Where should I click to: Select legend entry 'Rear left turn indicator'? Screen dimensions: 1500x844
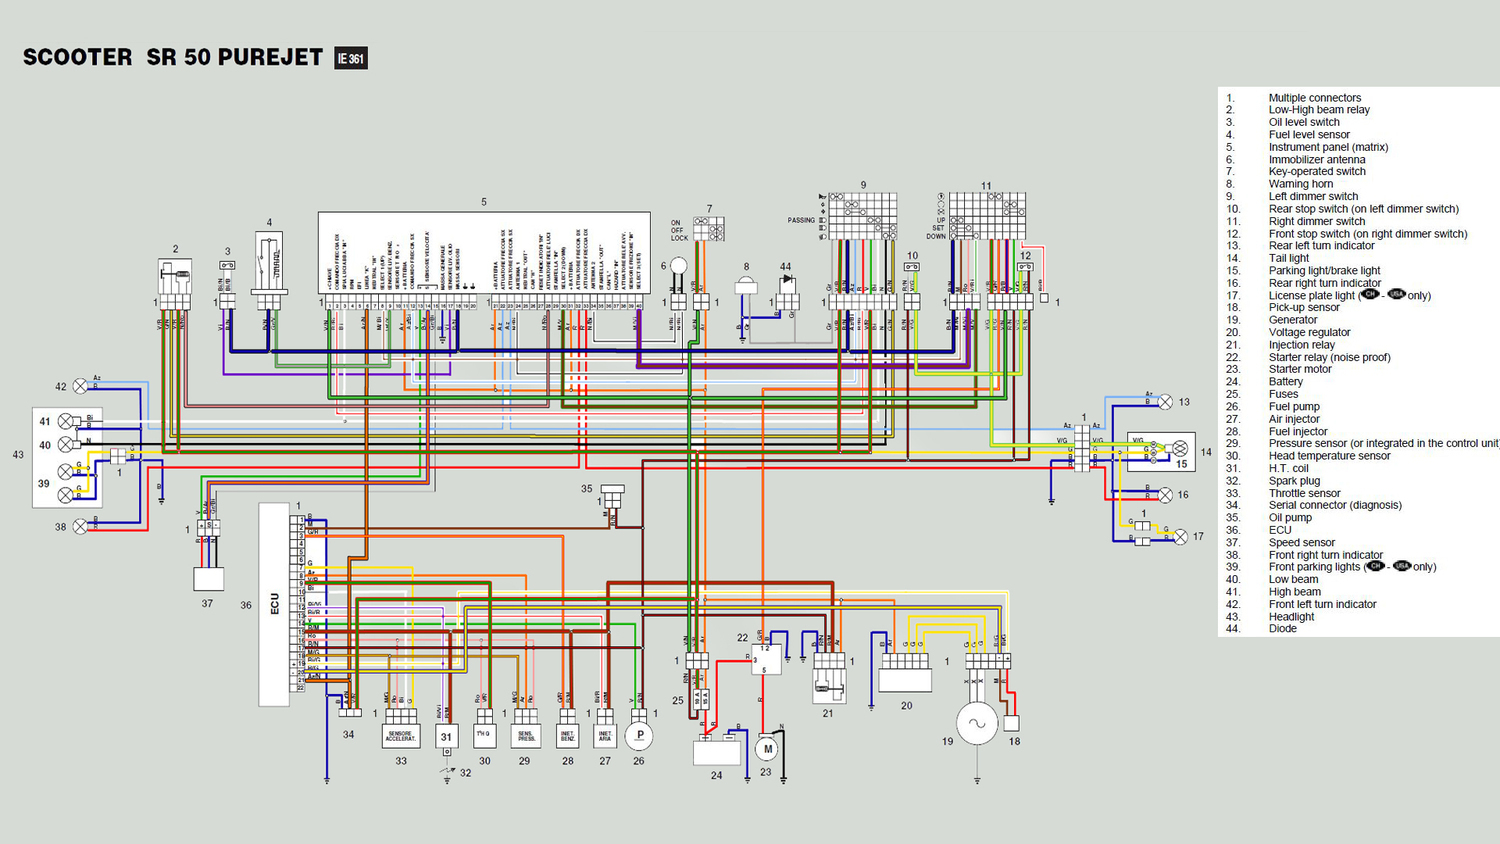click(x=1322, y=245)
